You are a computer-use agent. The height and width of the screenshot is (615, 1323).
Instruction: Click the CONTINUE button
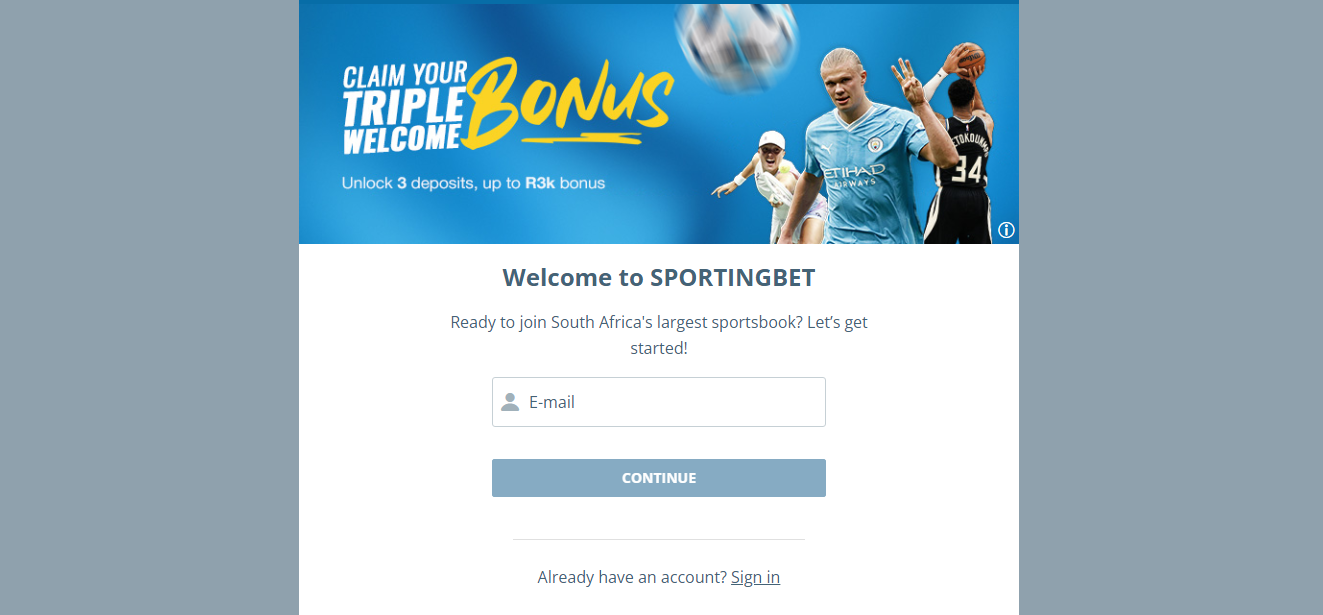pyautogui.click(x=659, y=478)
